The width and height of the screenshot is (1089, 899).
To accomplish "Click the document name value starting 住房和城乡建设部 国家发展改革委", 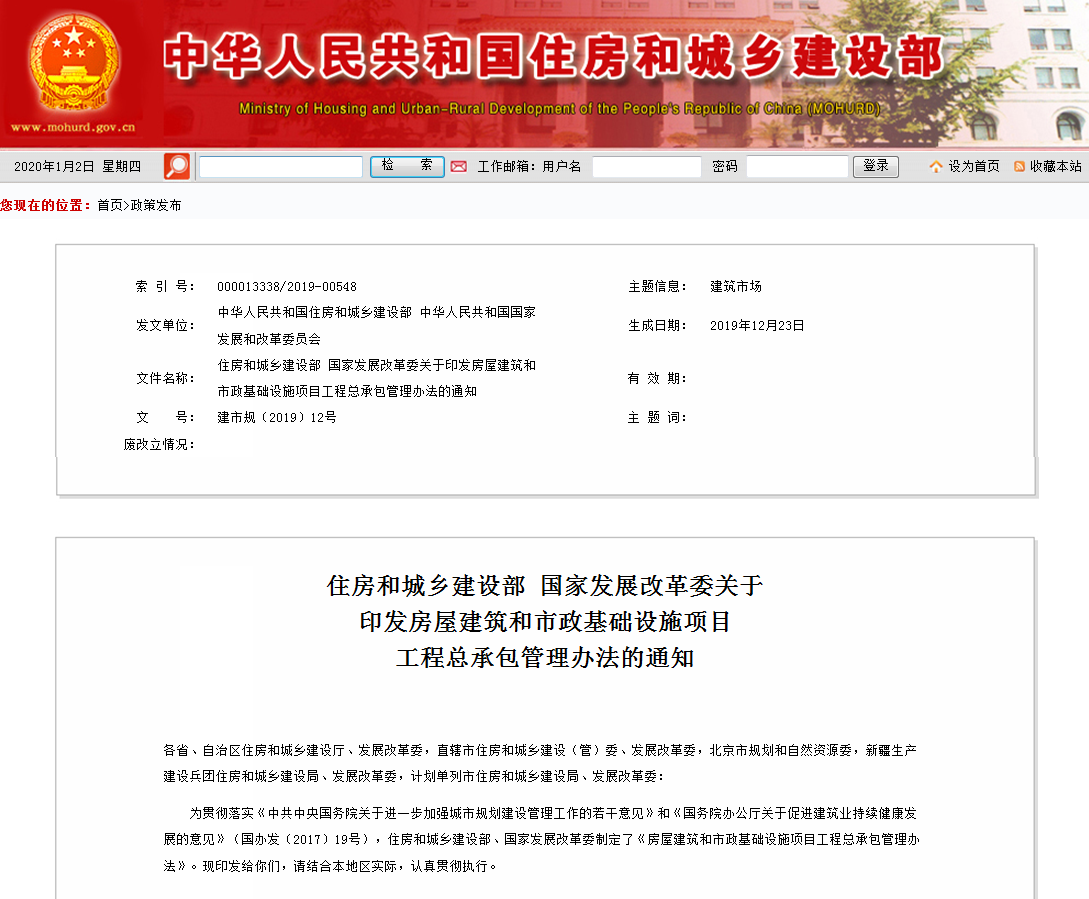I will (376, 378).
